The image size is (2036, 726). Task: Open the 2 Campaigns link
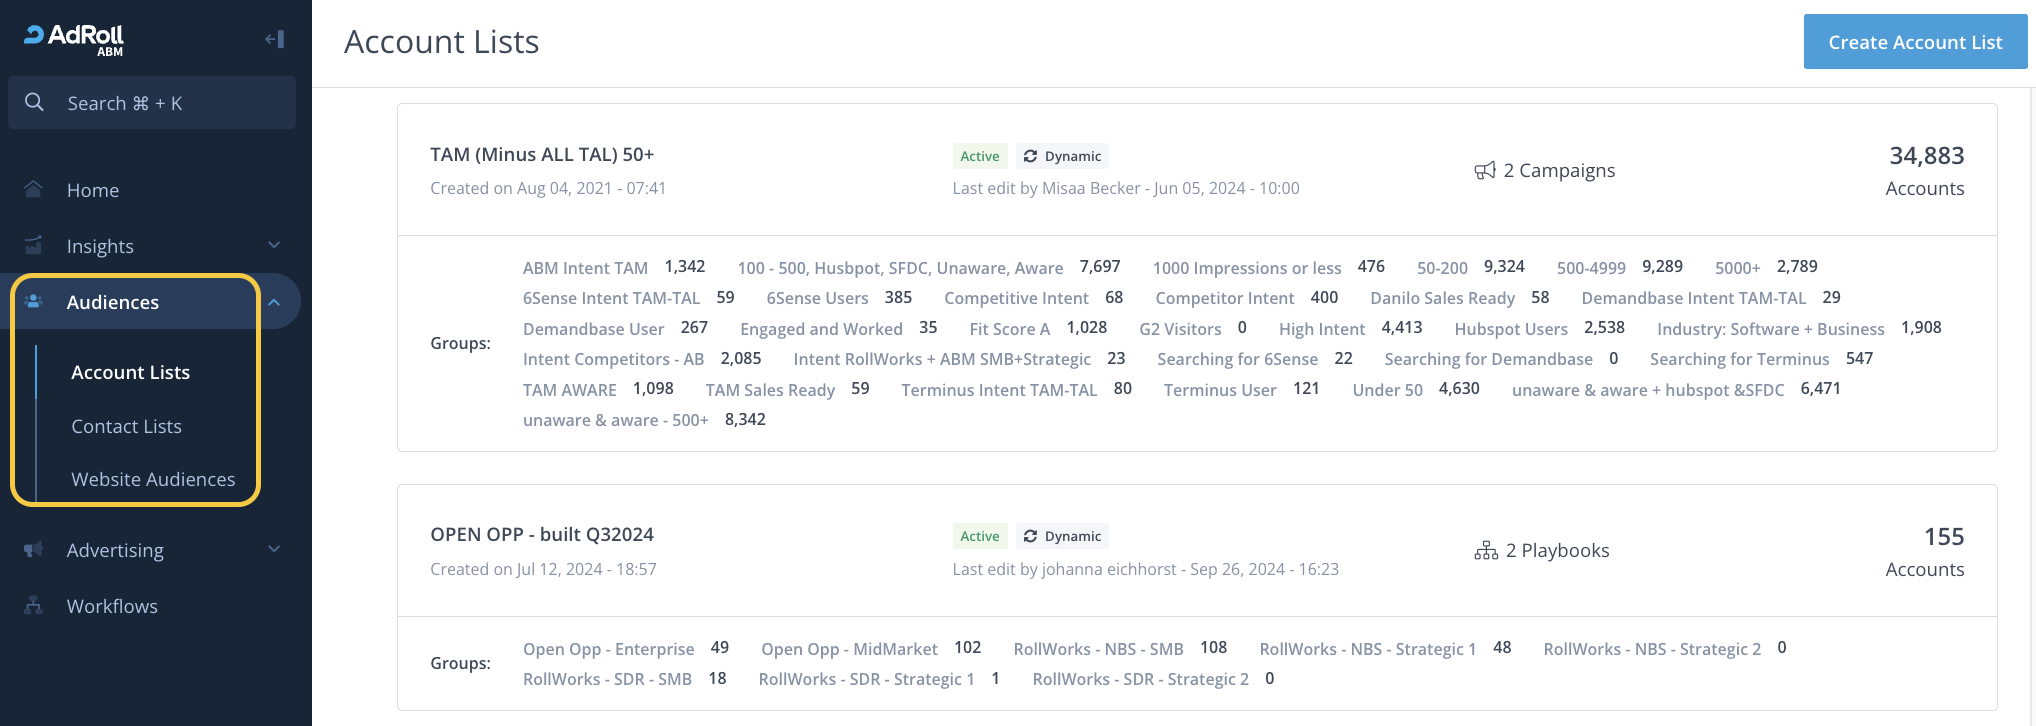(x=1557, y=171)
